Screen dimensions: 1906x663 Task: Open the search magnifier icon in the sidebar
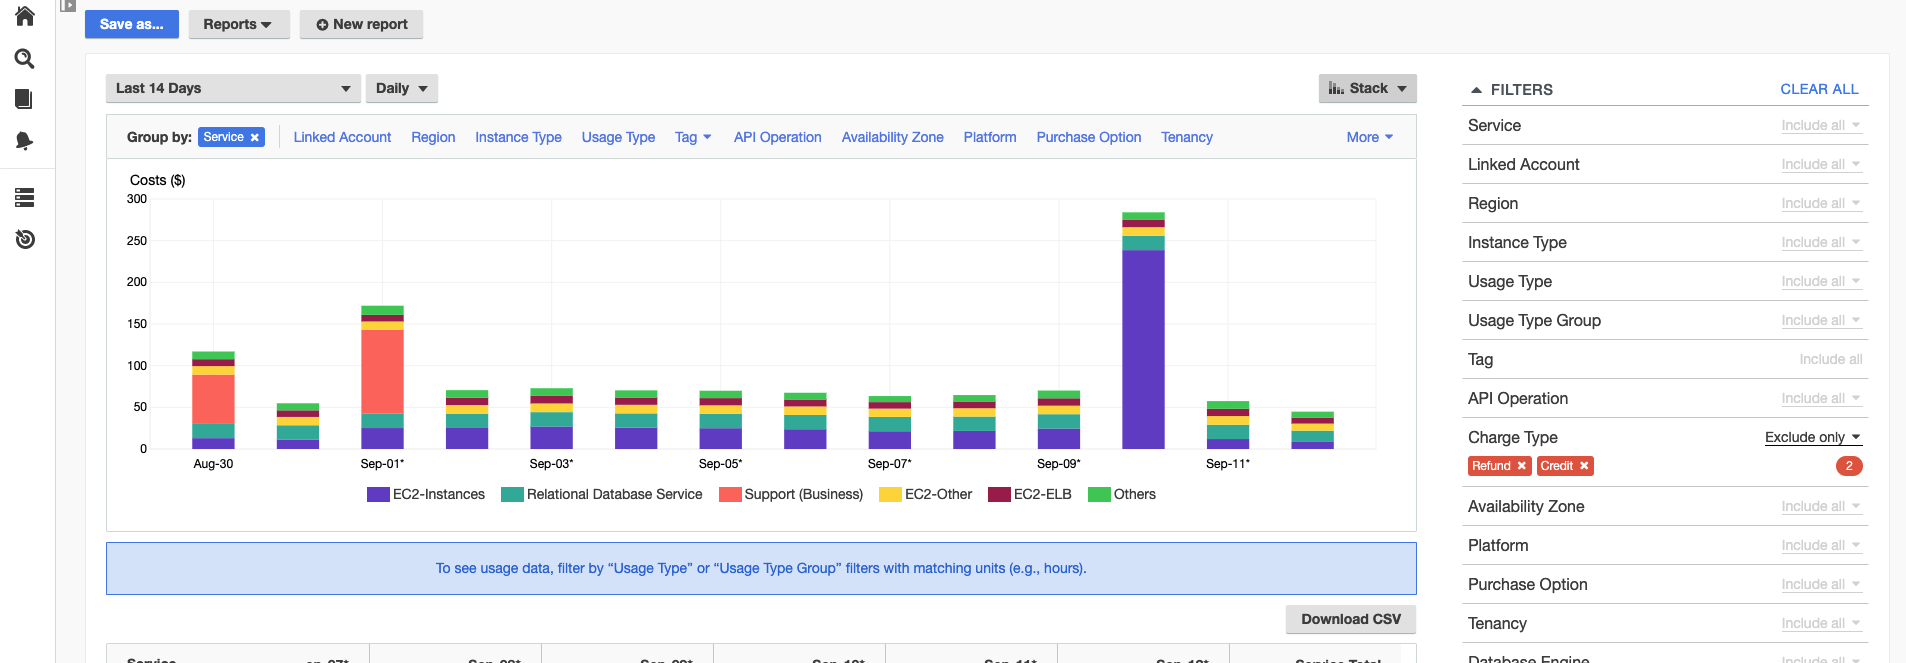[25, 59]
